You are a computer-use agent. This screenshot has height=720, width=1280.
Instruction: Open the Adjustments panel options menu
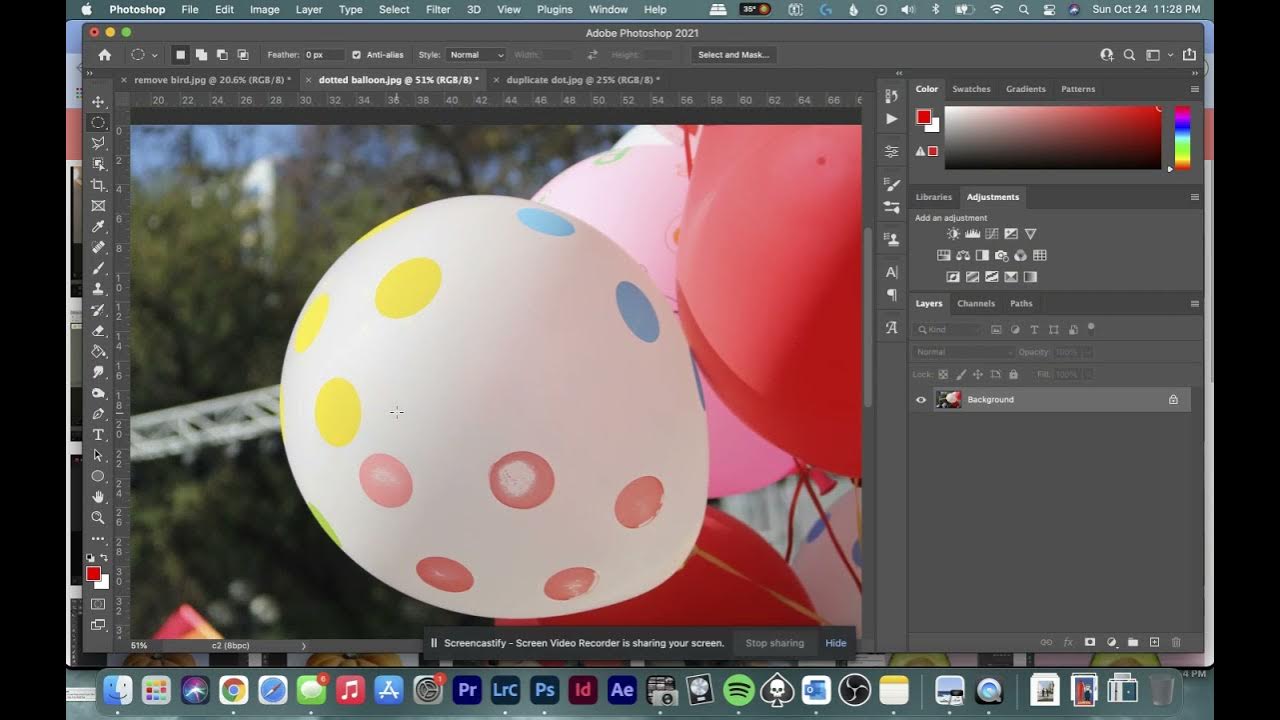1194,197
